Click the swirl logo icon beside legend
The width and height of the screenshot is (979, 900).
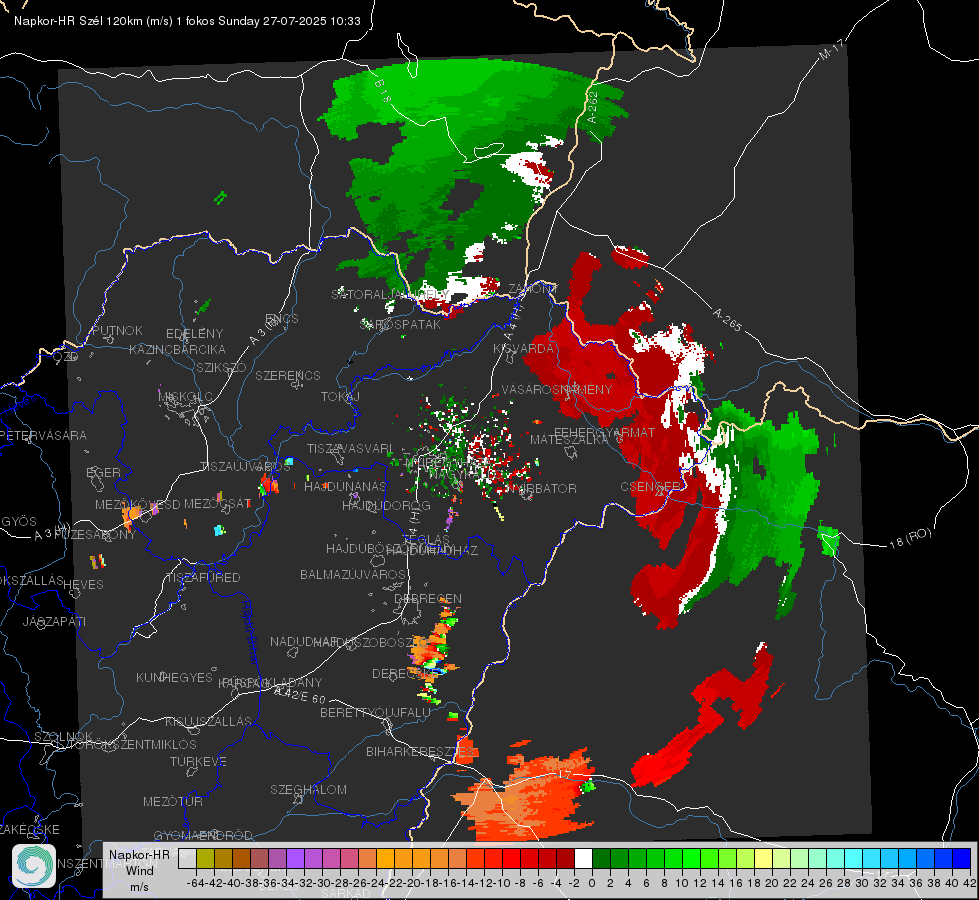pyautogui.click(x=34, y=866)
